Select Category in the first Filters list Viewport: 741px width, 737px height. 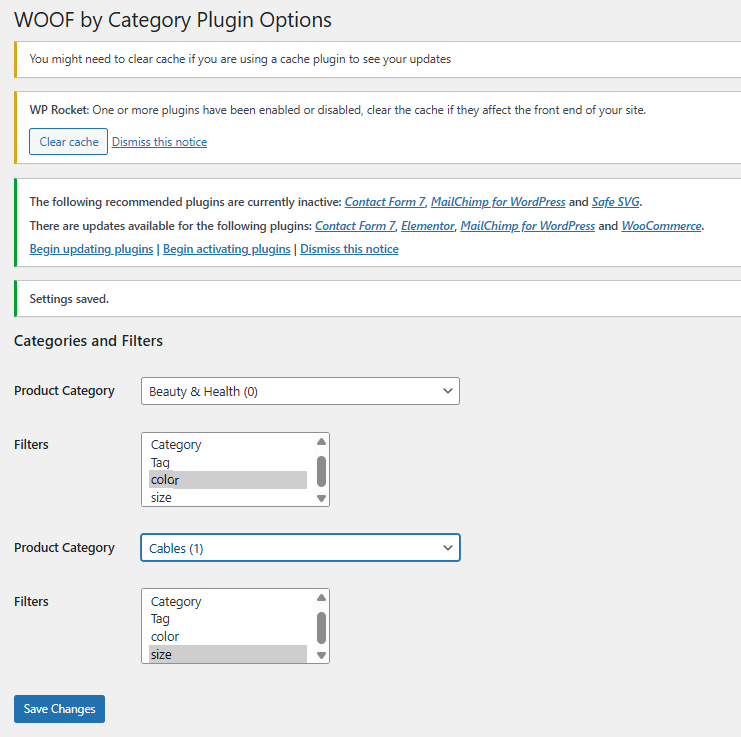pyautogui.click(x=176, y=445)
